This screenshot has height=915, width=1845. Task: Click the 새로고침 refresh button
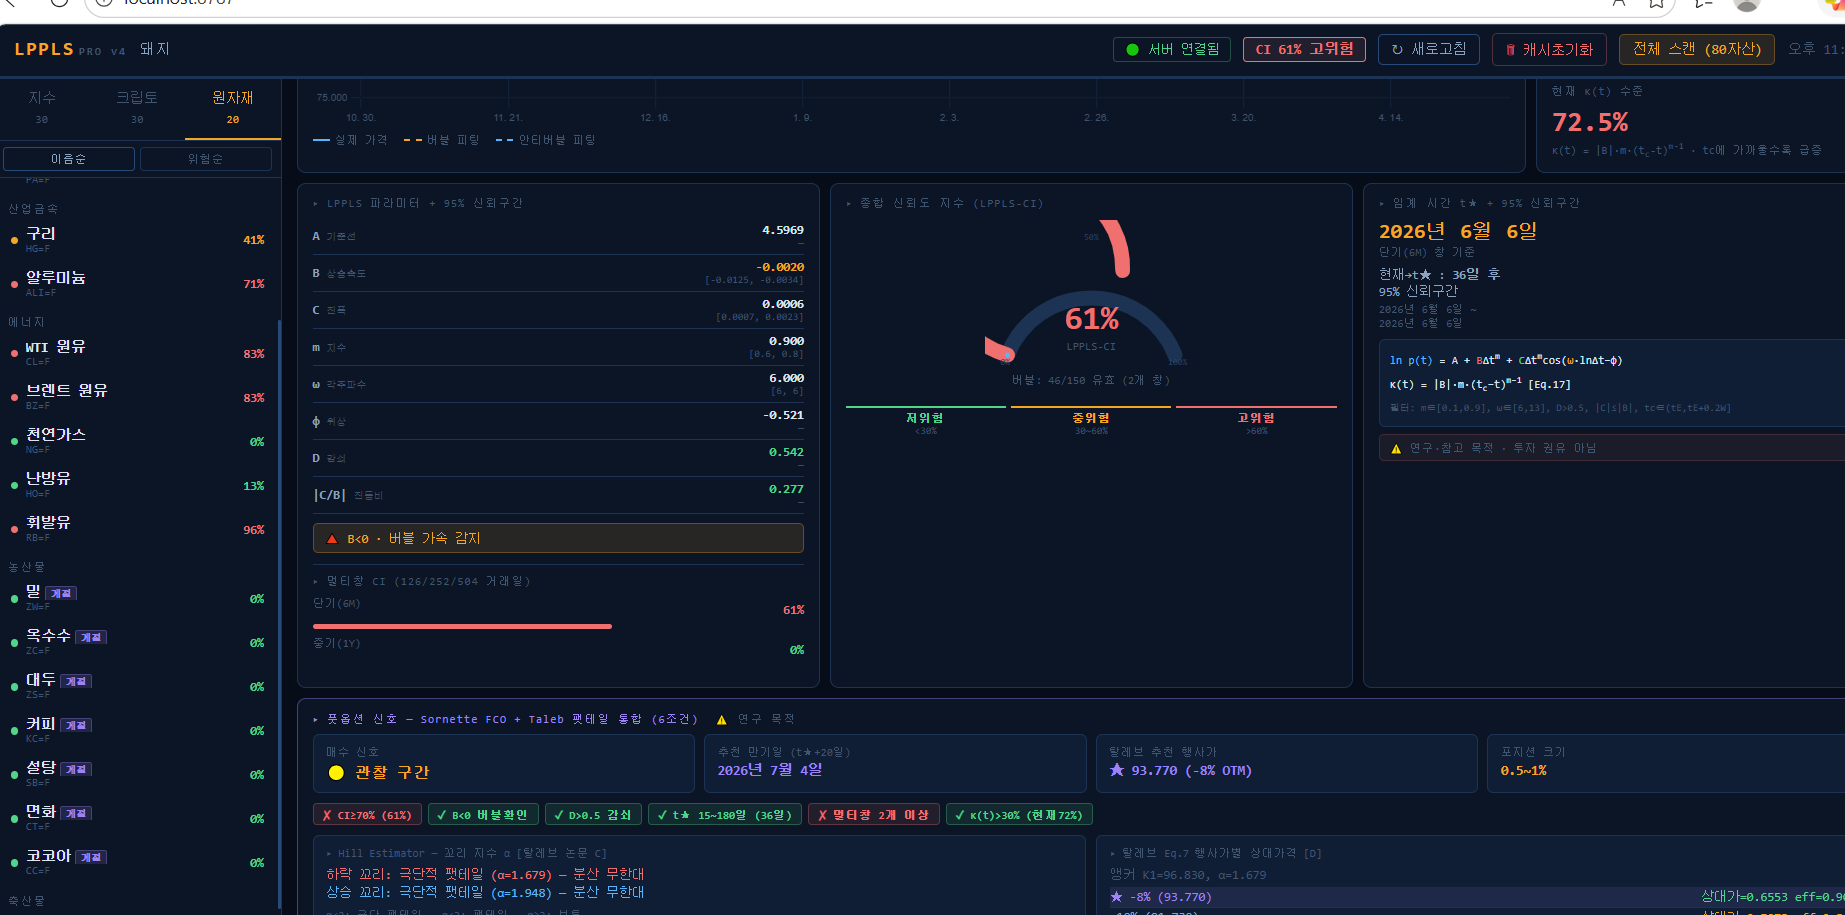(1428, 49)
